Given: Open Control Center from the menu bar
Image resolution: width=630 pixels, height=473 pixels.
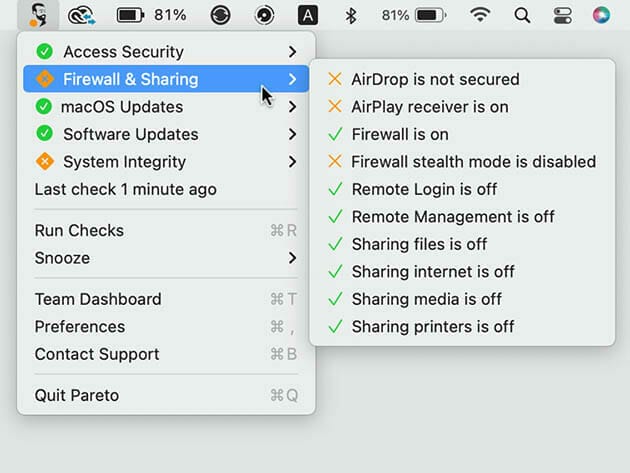Looking at the screenshot, I should (x=562, y=15).
